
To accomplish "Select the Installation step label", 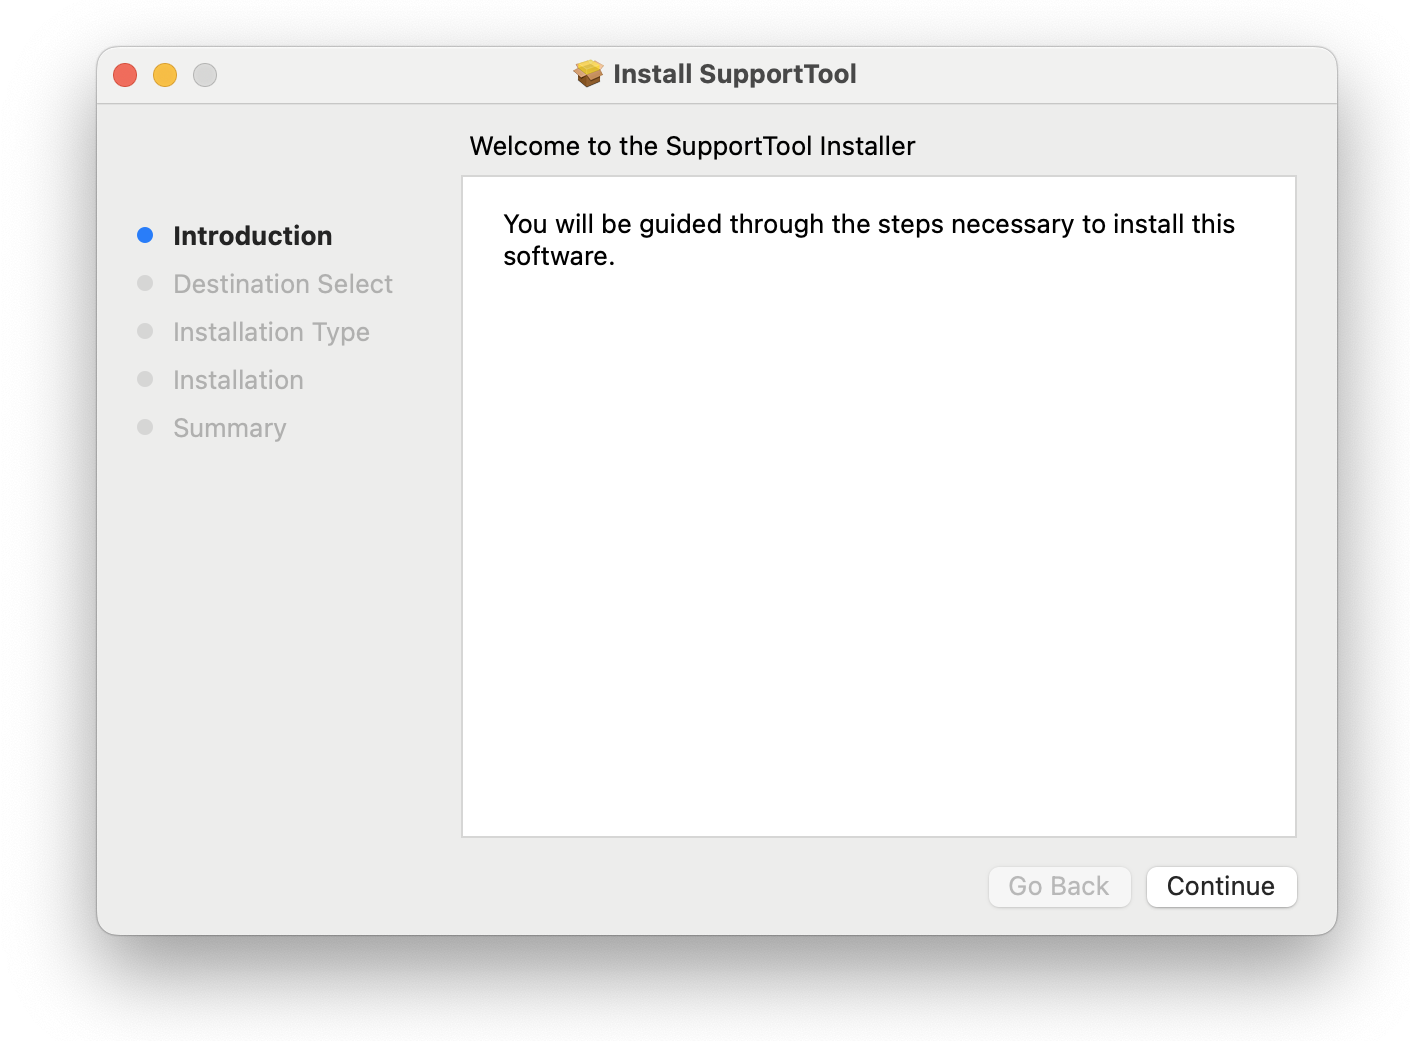I will [x=238, y=380].
